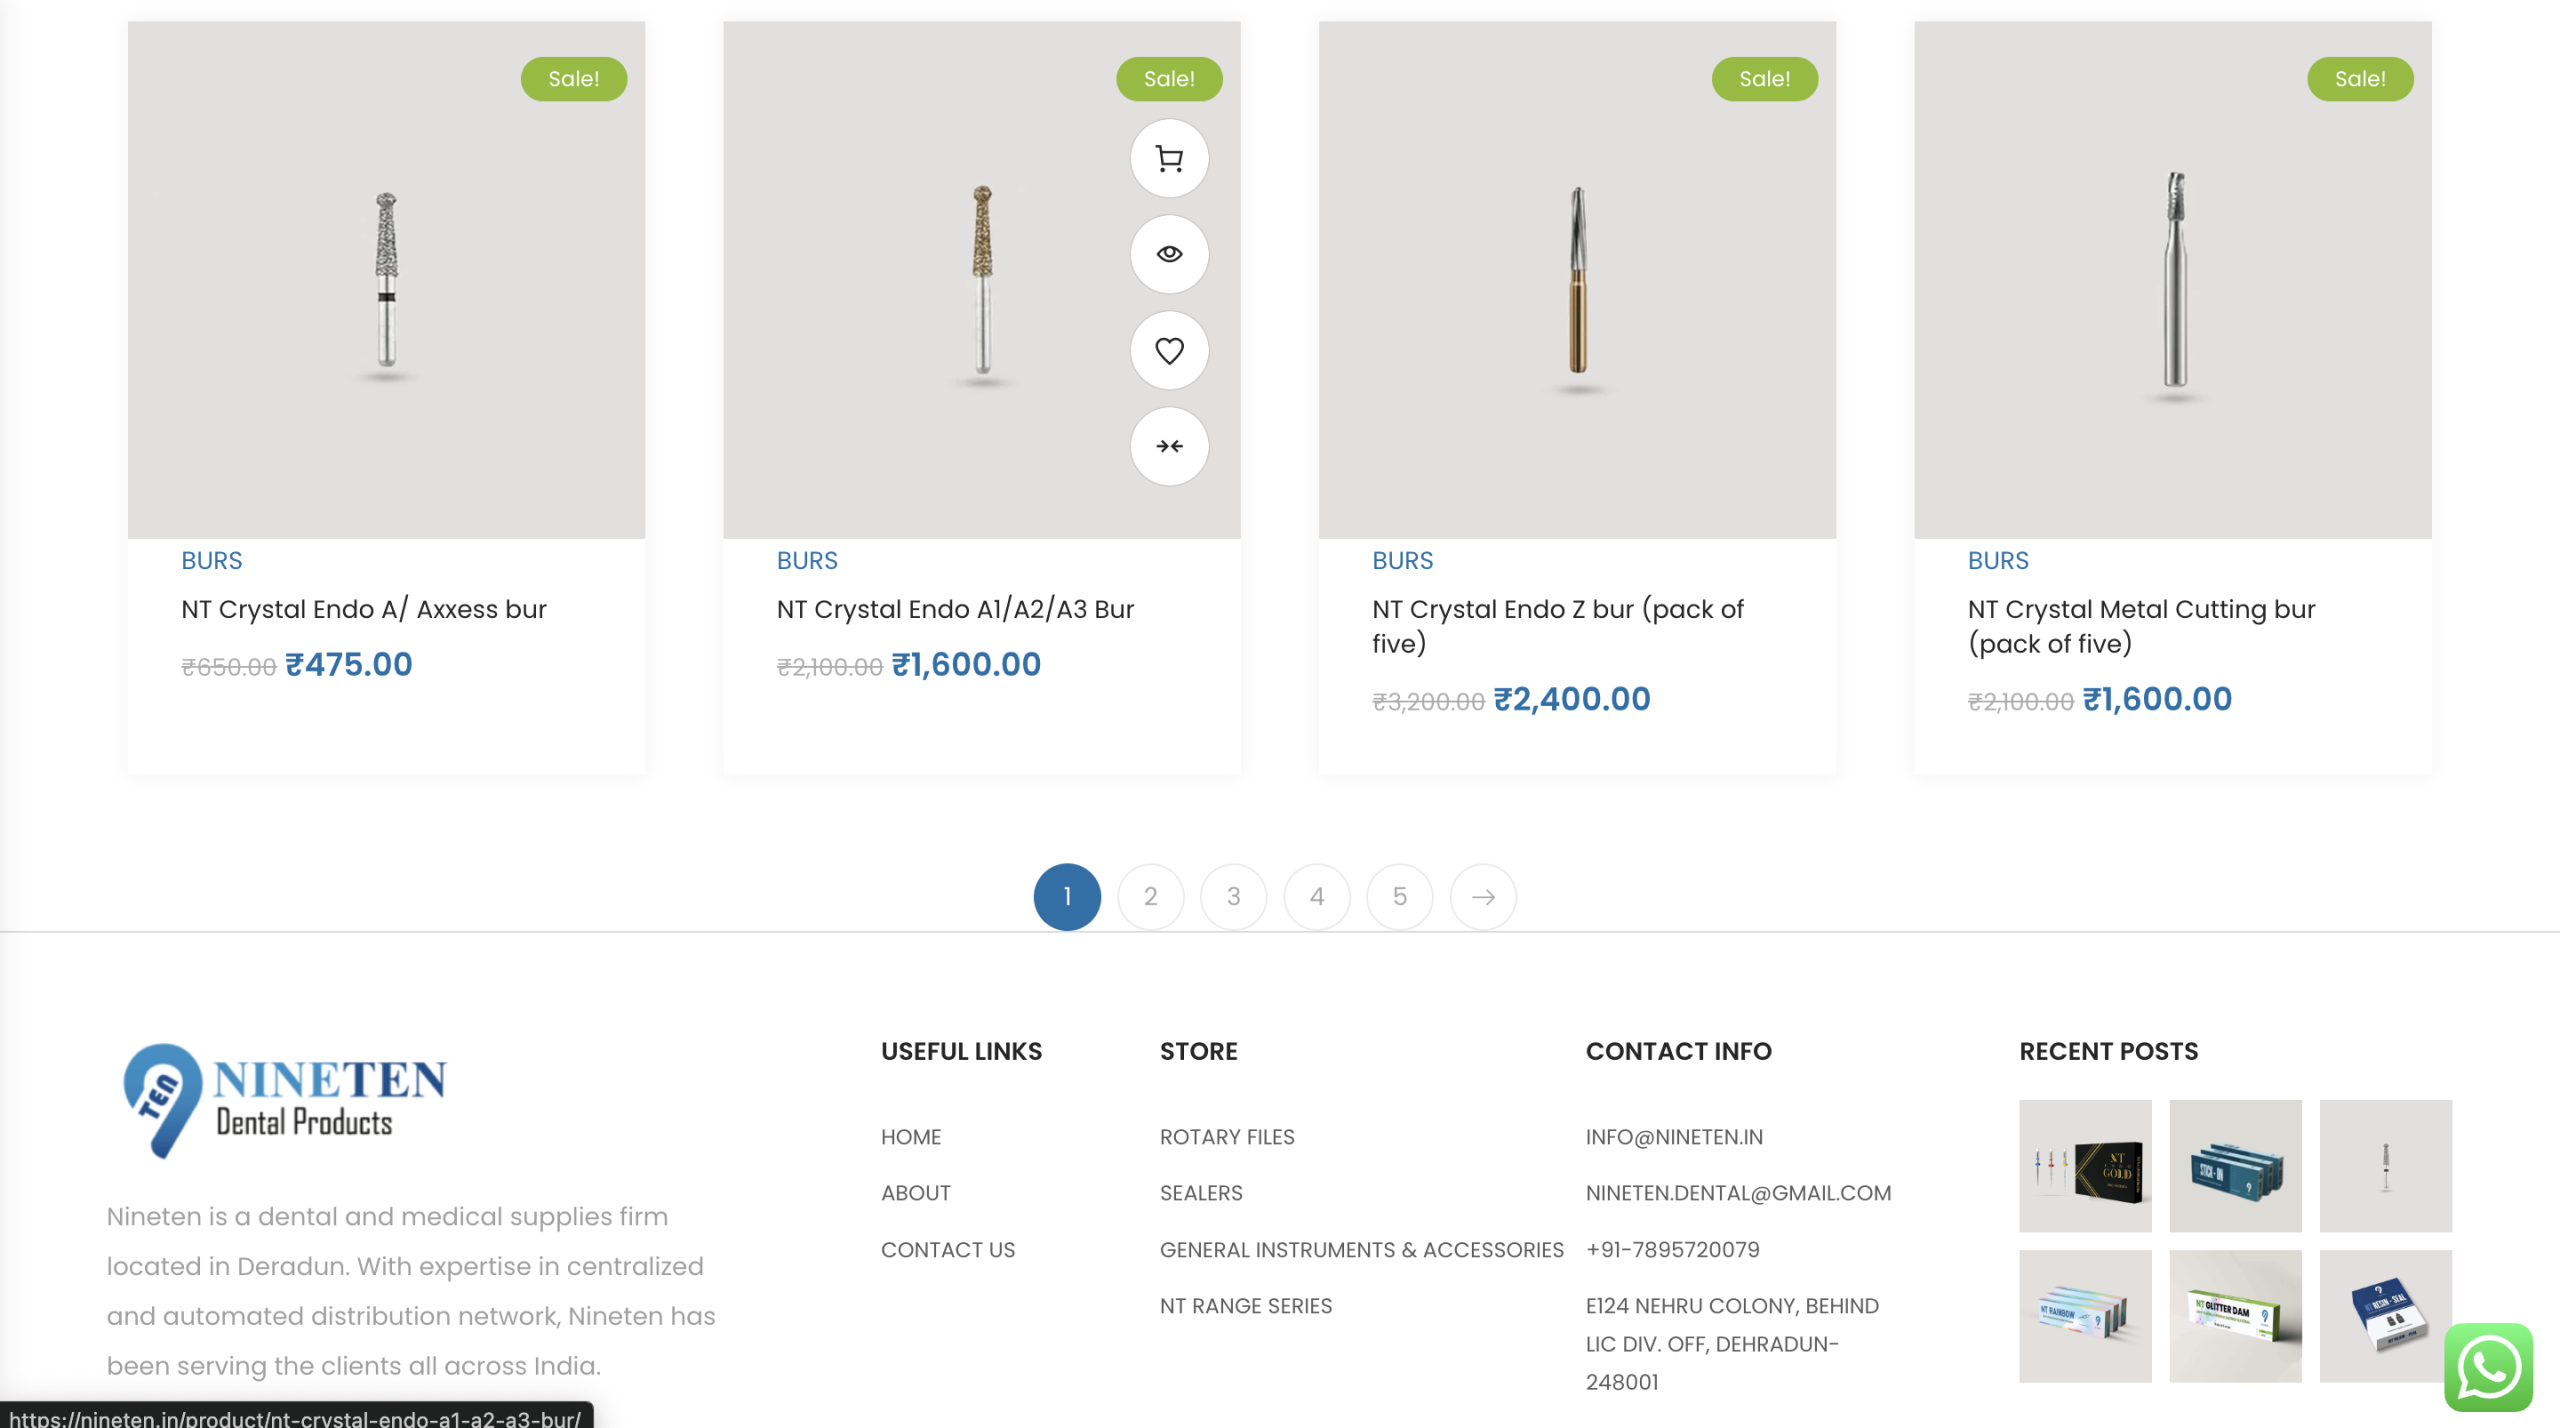Click BURS category above Metal Cutting bur
Screen dimensions: 2560x1428
(1997, 560)
